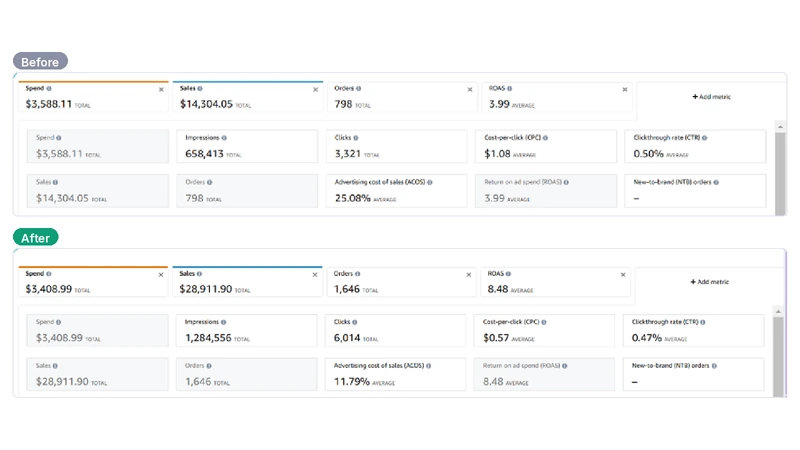
Task: Open Clicks info icon in Before panel
Action: tap(356, 138)
